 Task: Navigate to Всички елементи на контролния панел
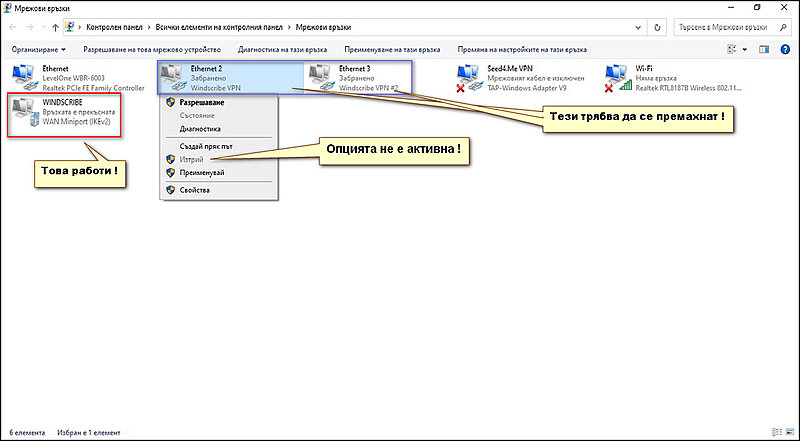coord(221,28)
